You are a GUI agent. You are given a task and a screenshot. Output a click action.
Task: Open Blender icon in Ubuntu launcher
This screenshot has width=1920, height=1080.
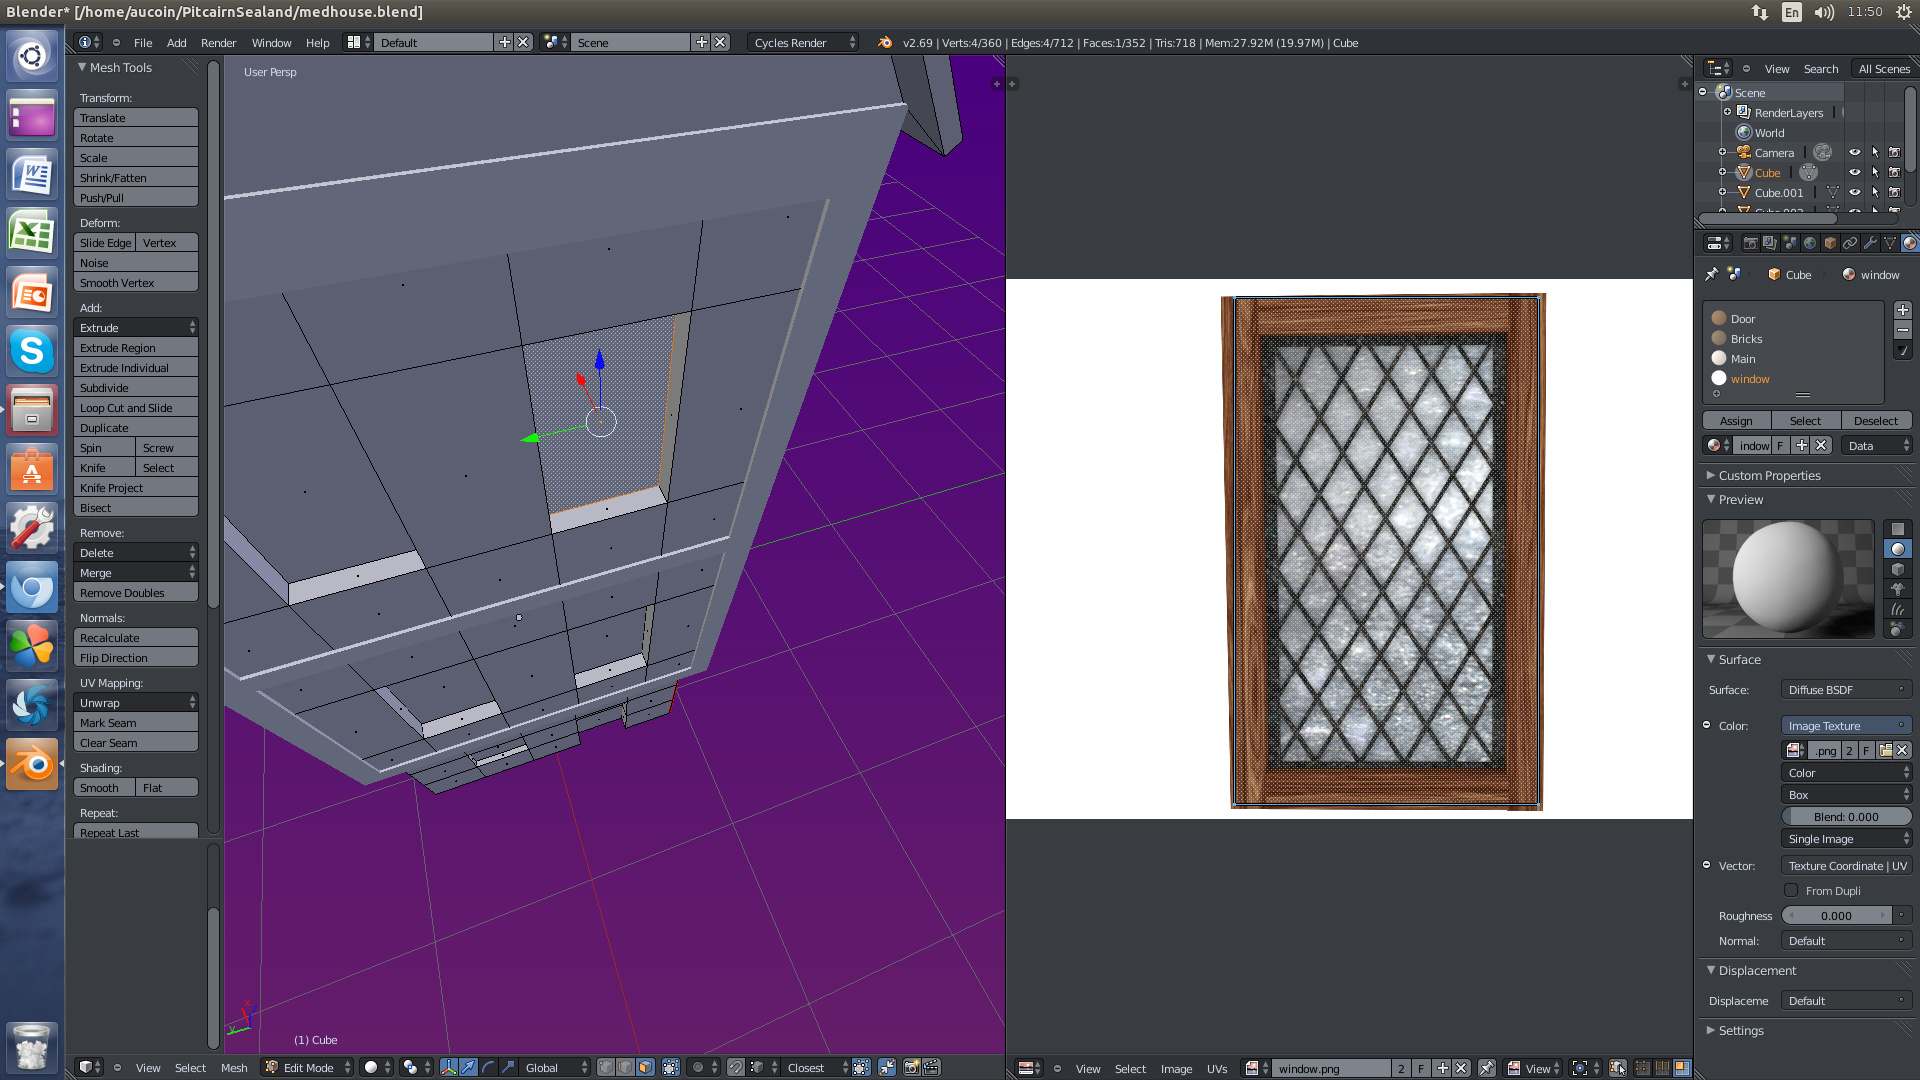(32, 765)
